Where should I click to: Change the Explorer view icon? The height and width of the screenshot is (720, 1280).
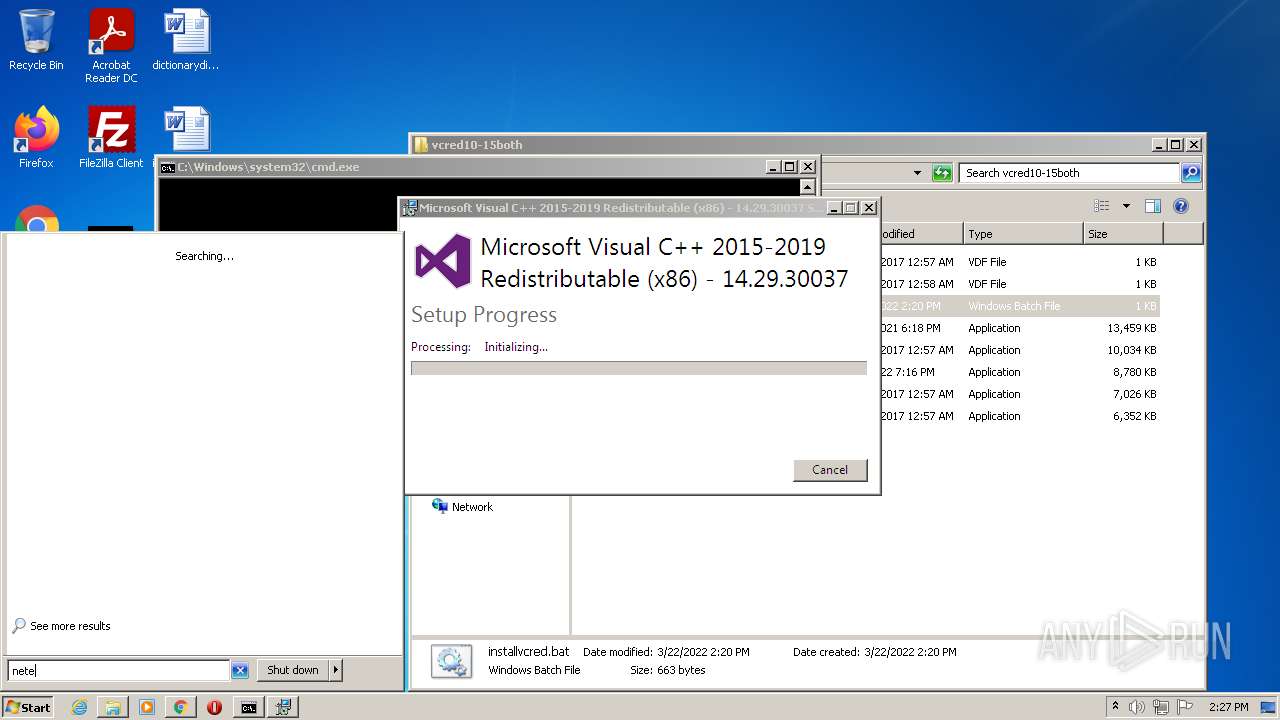(1102, 206)
